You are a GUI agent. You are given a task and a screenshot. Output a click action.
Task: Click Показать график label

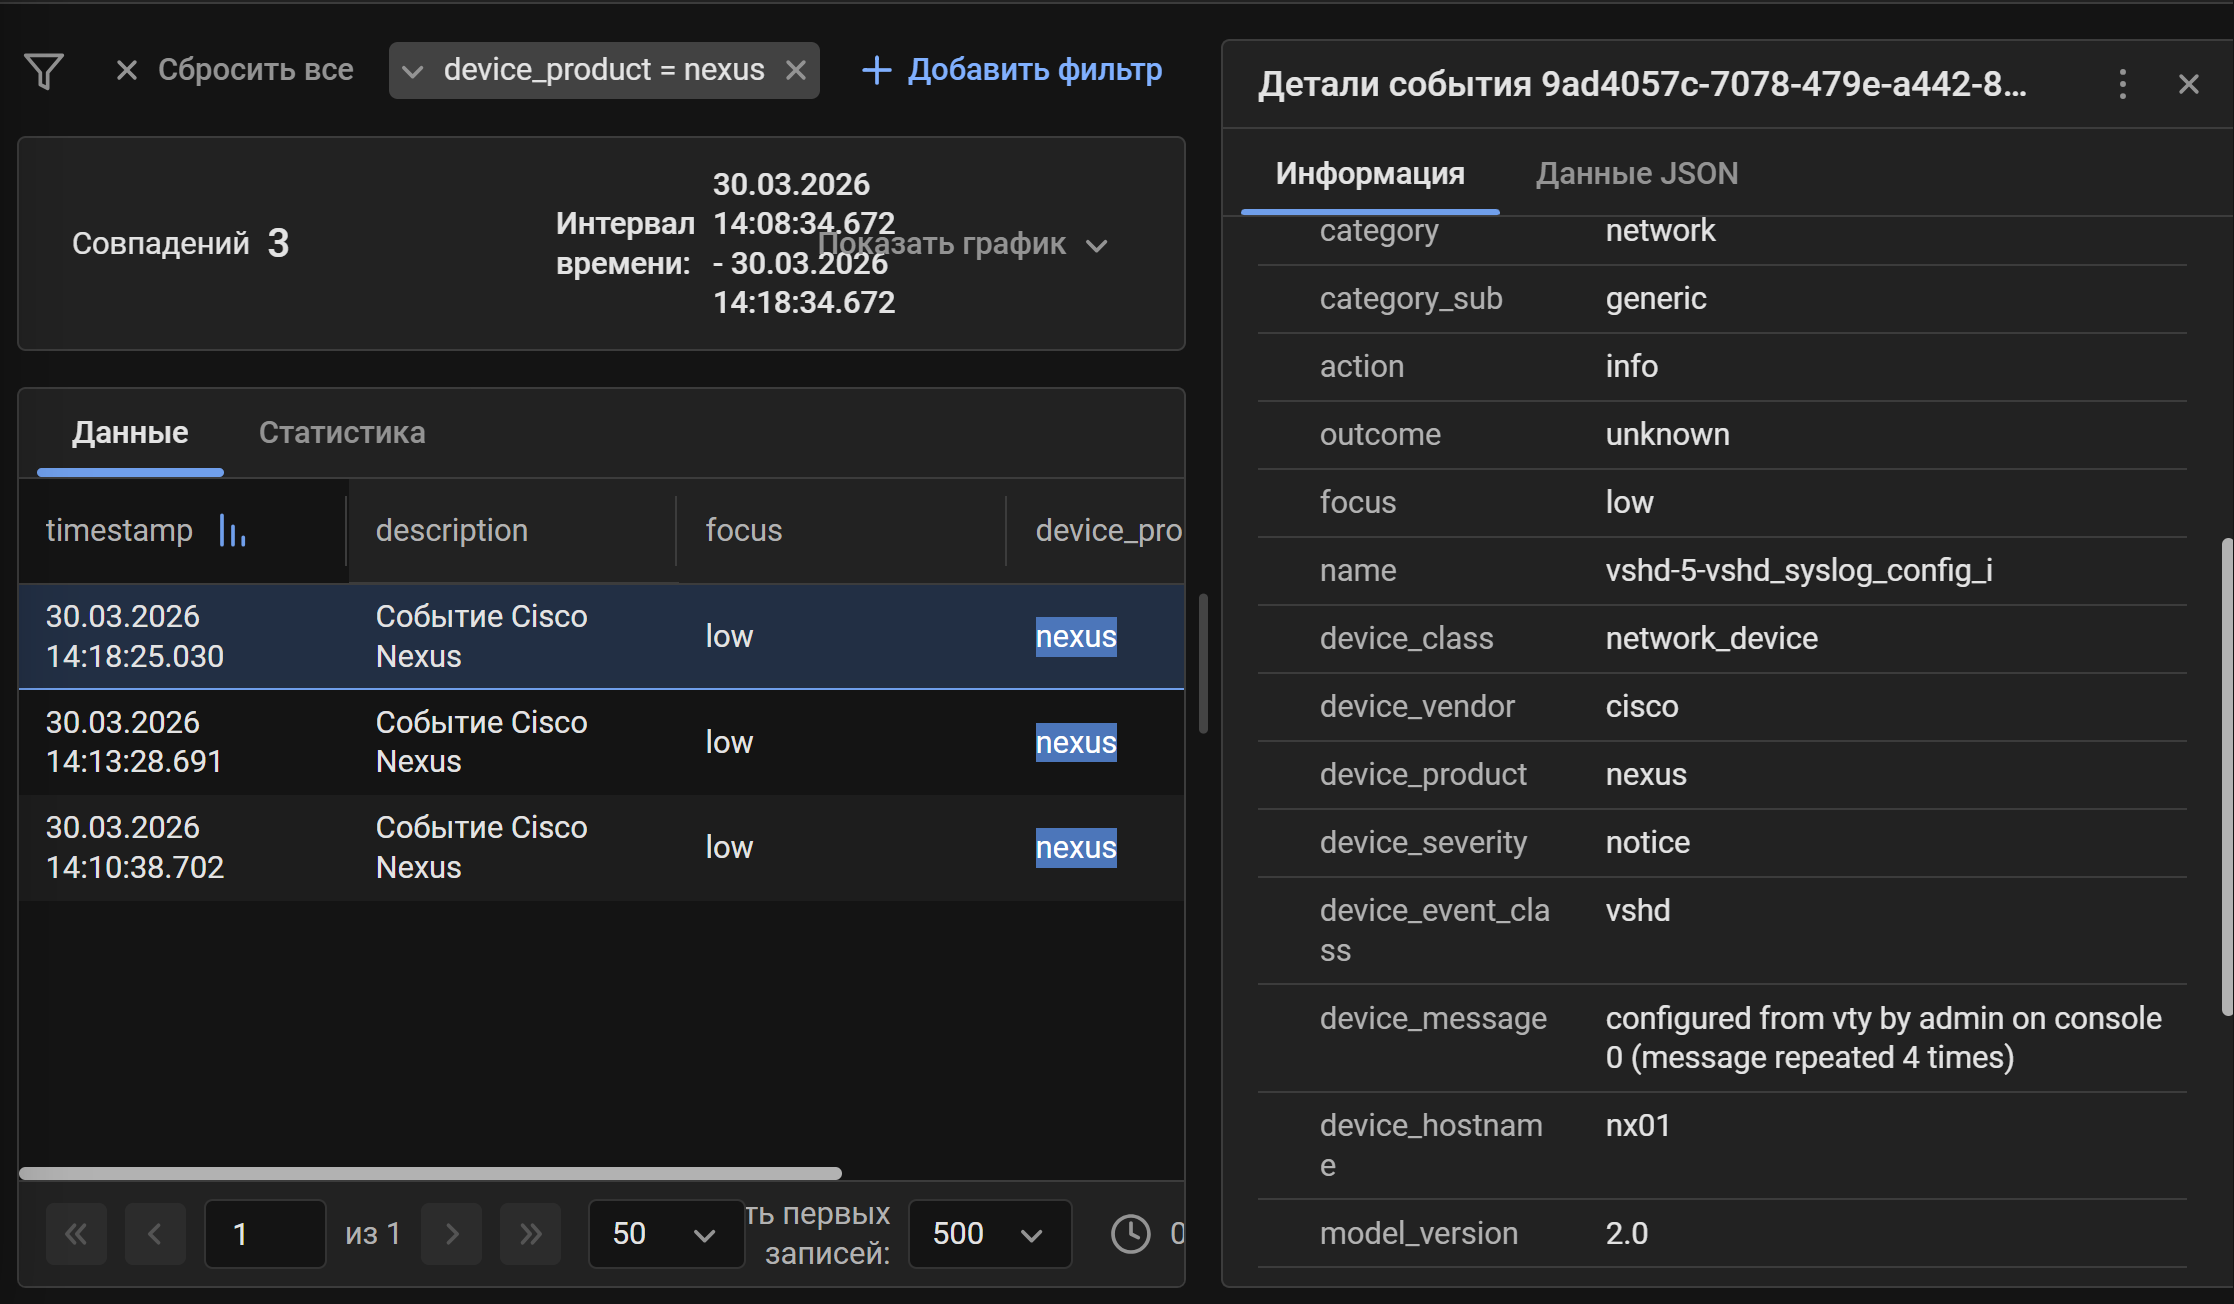[942, 244]
